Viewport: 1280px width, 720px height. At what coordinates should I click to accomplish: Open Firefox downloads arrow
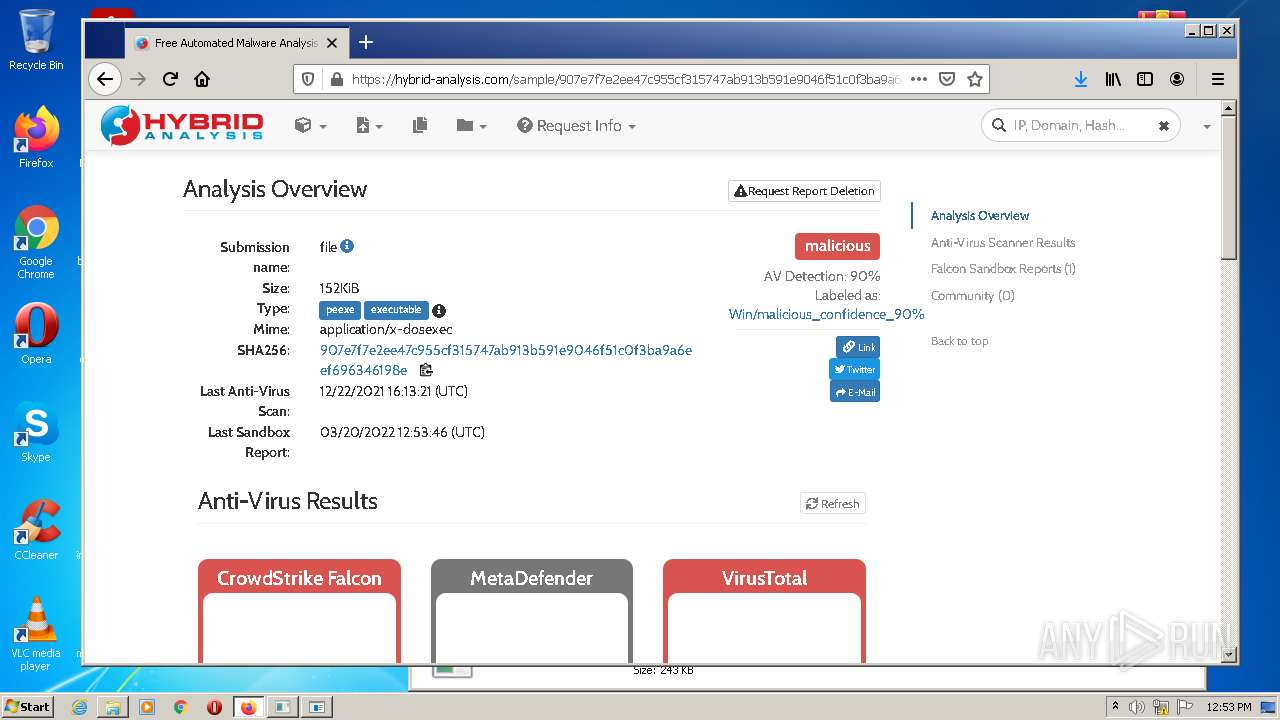tap(1080, 79)
